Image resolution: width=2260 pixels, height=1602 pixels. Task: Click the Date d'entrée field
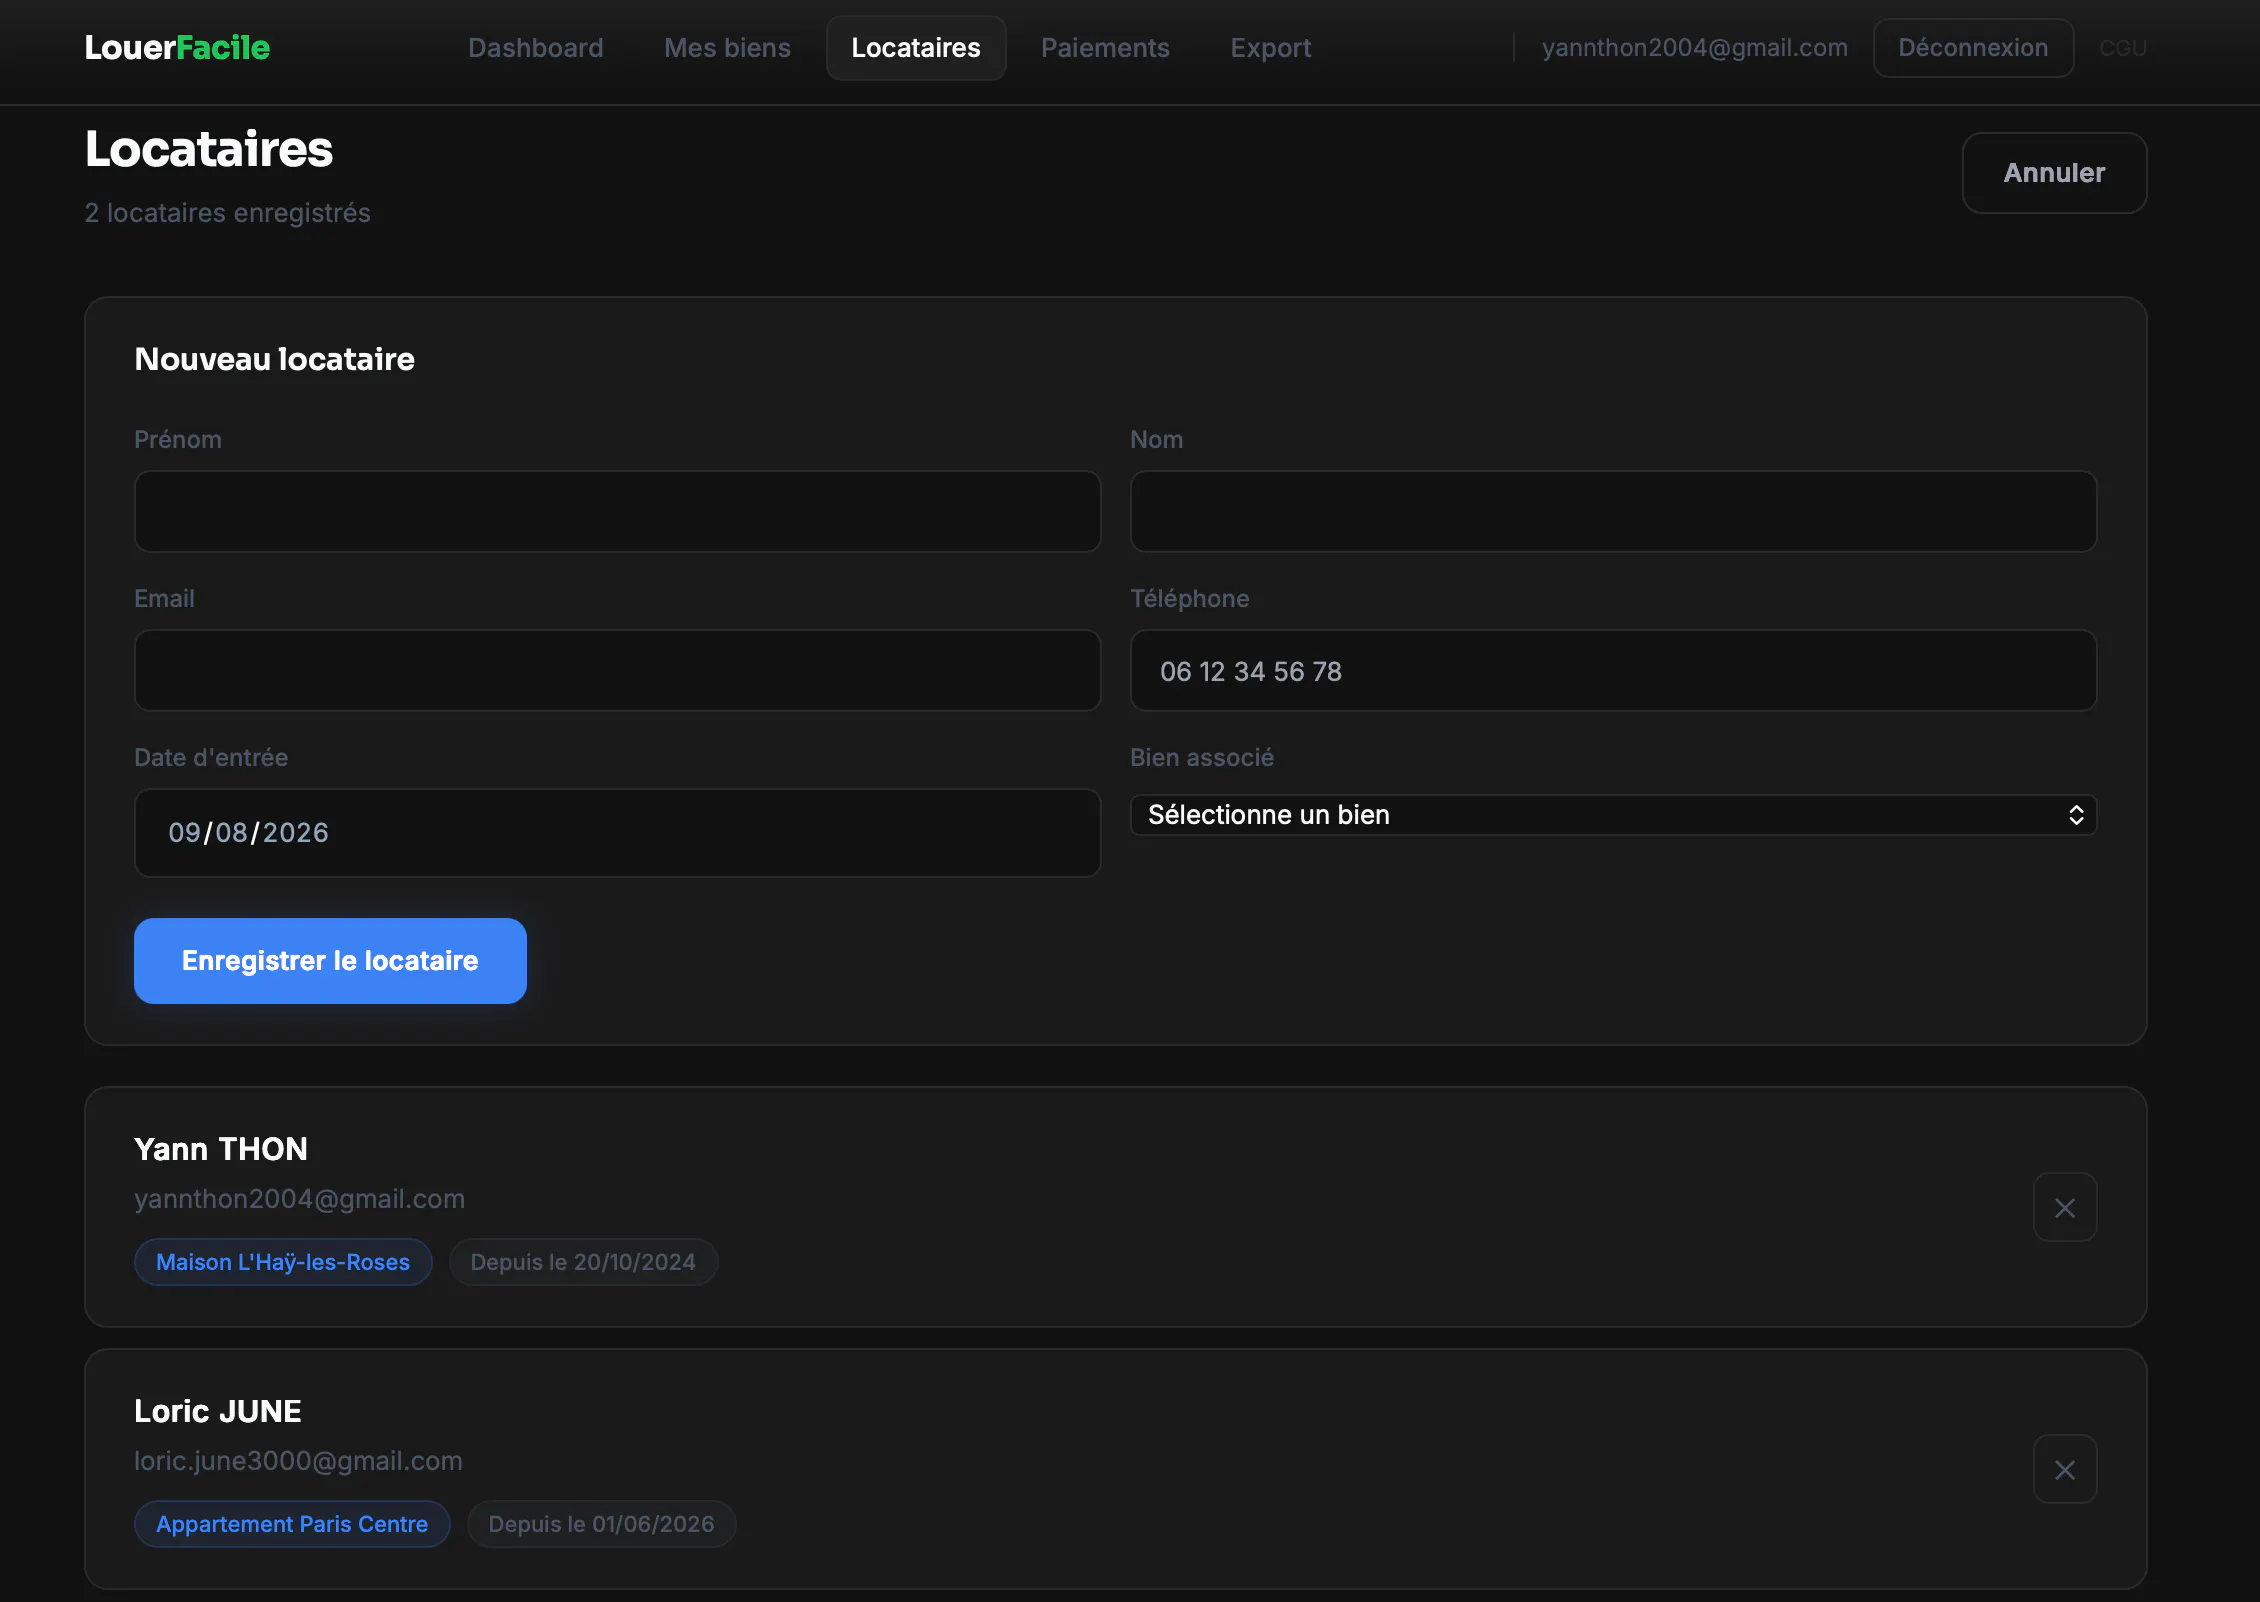(x=617, y=833)
